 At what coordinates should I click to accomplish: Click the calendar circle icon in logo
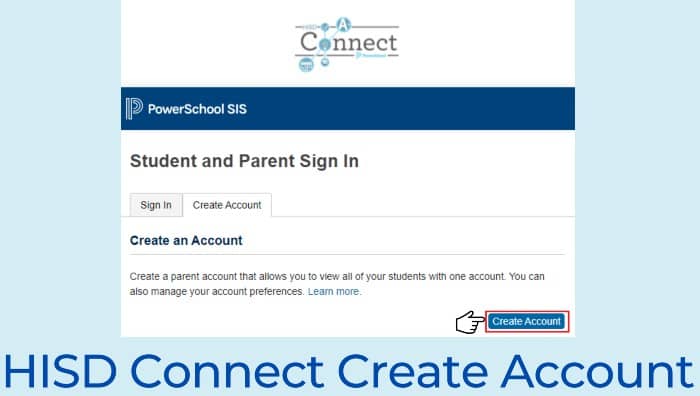(306, 65)
